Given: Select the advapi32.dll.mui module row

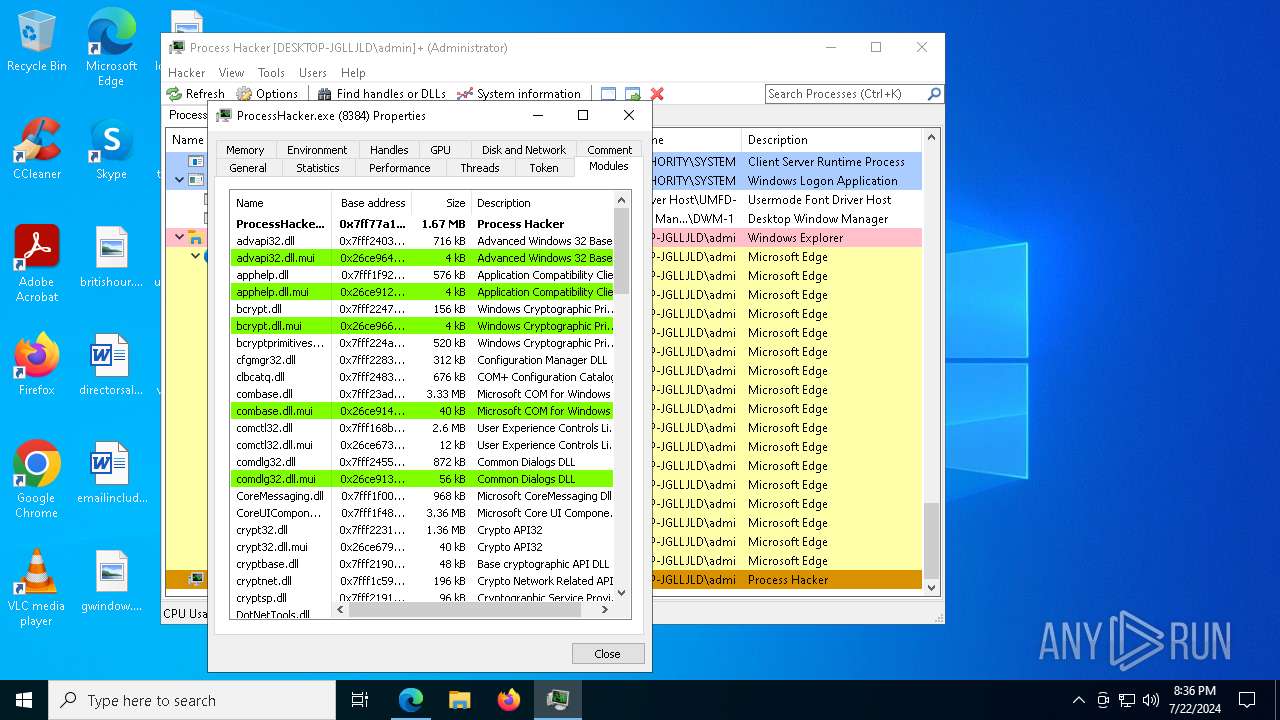Looking at the screenshot, I should click(421, 258).
